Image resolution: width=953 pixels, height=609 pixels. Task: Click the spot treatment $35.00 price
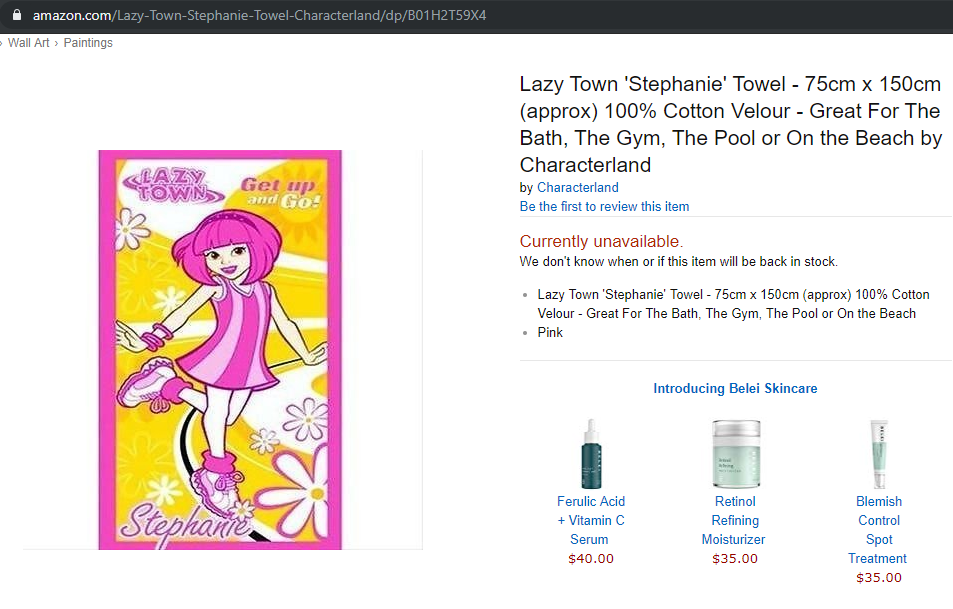(x=879, y=577)
